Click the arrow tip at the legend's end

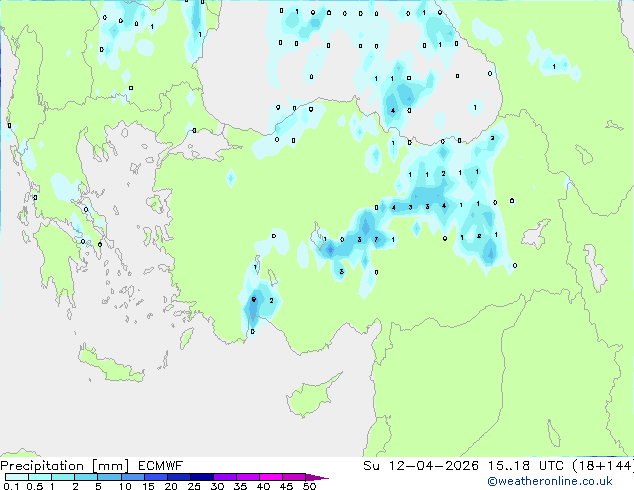[317, 477]
